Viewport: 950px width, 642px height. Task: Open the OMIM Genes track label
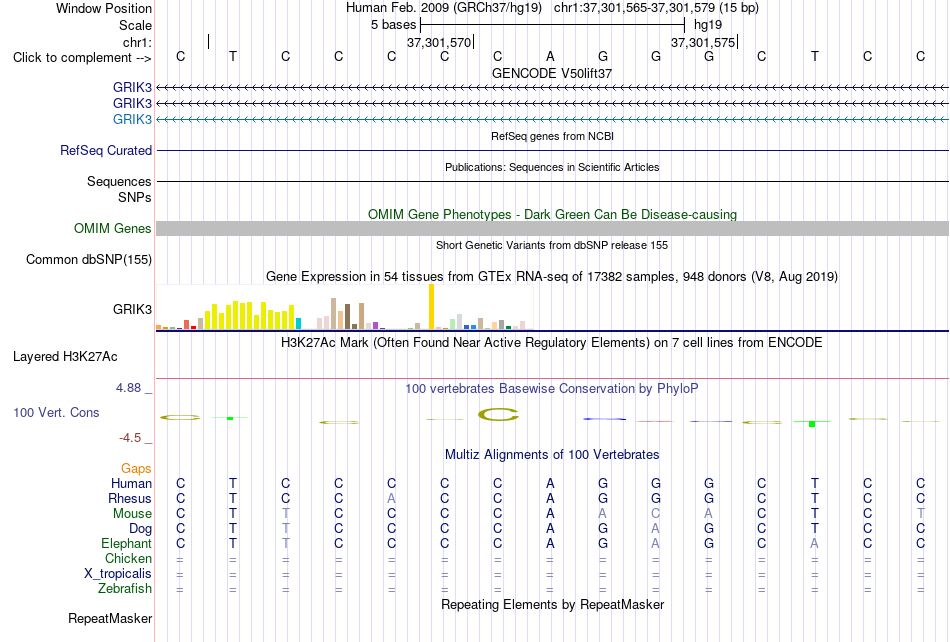click(113, 228)
